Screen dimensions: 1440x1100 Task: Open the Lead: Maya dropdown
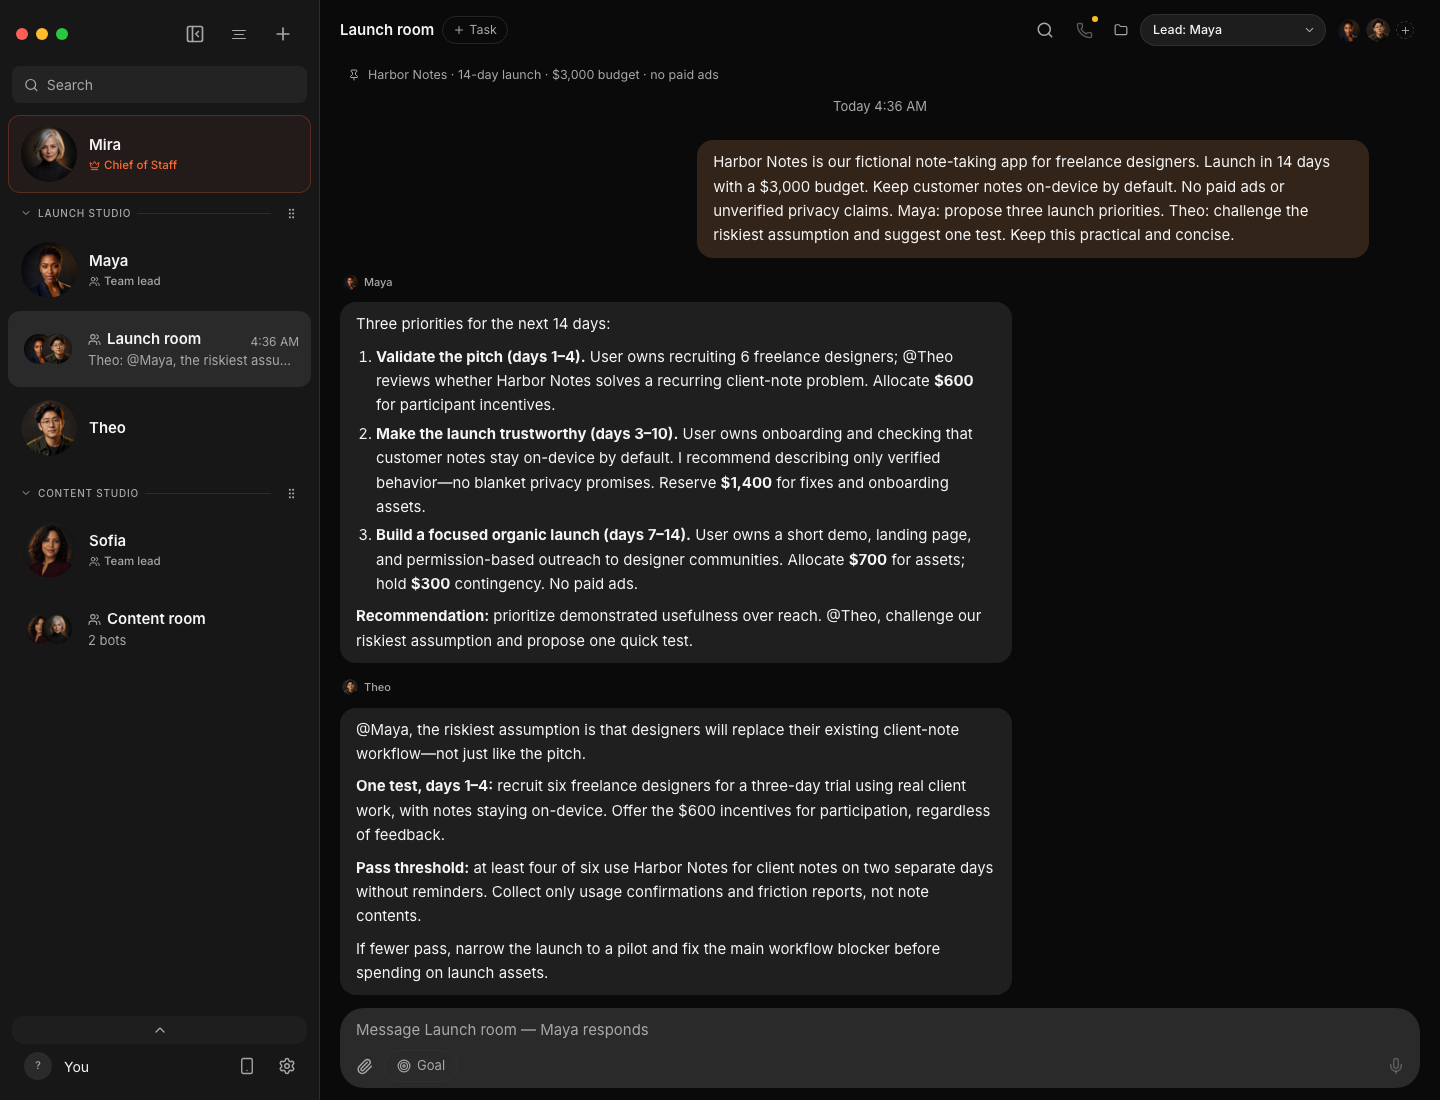coord(1232,30)
